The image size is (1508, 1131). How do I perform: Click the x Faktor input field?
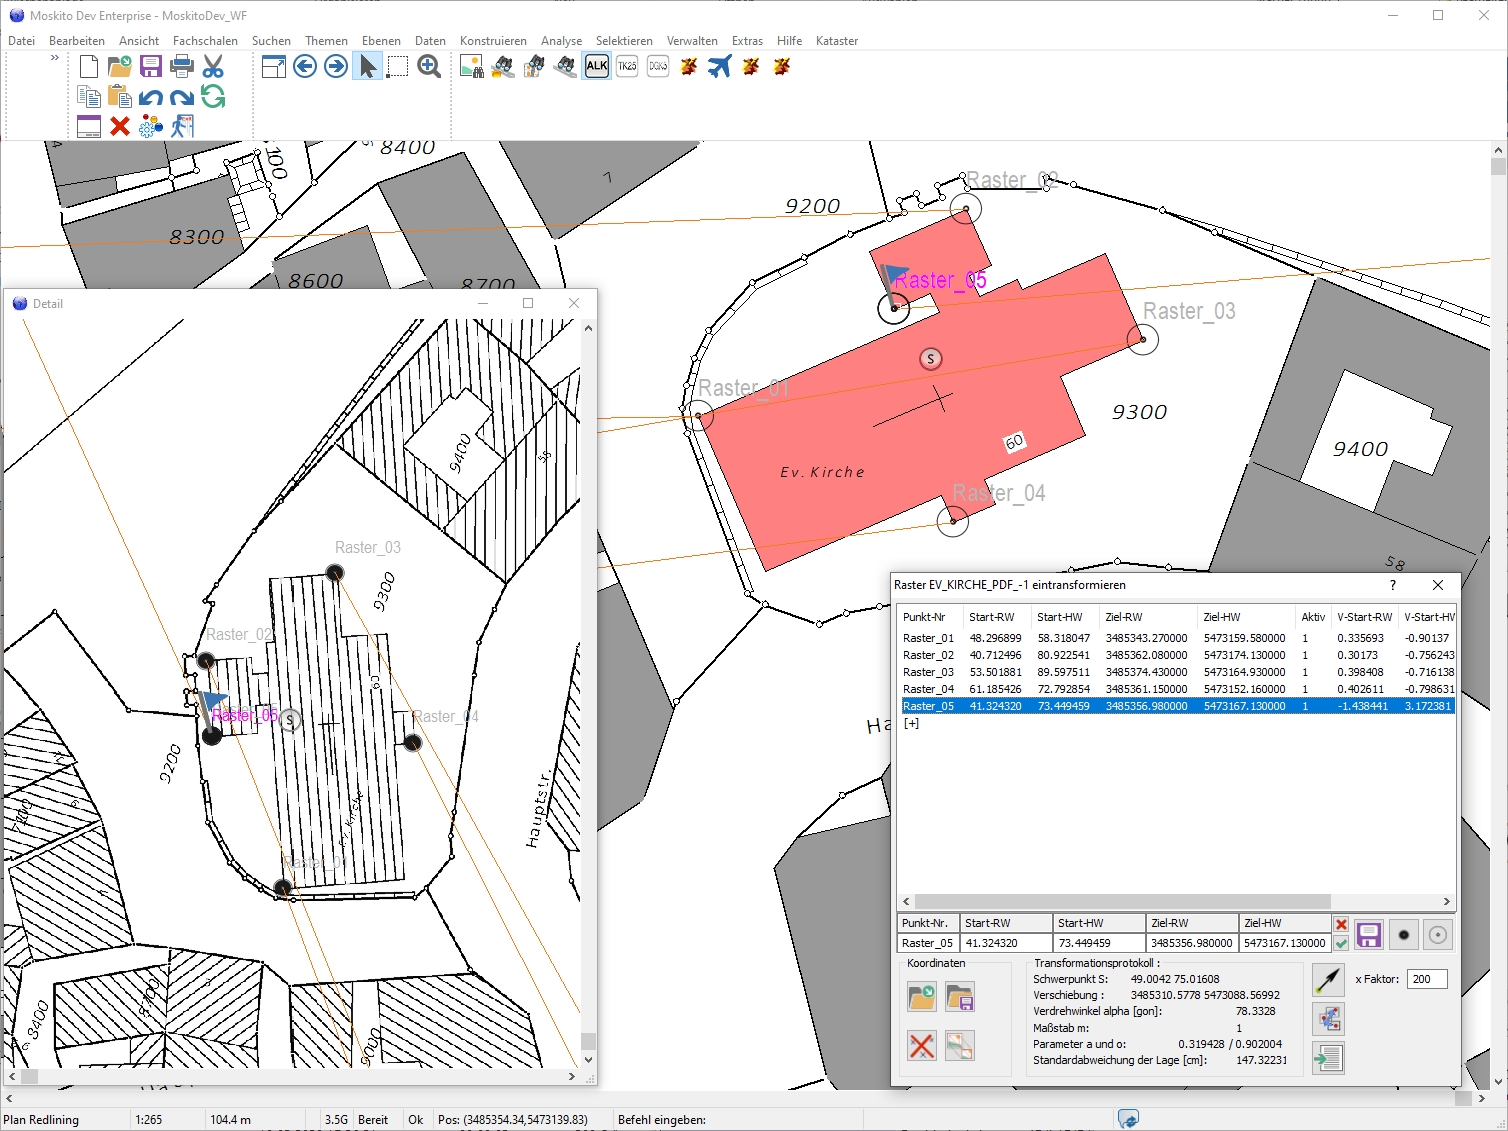[1426, 979]
